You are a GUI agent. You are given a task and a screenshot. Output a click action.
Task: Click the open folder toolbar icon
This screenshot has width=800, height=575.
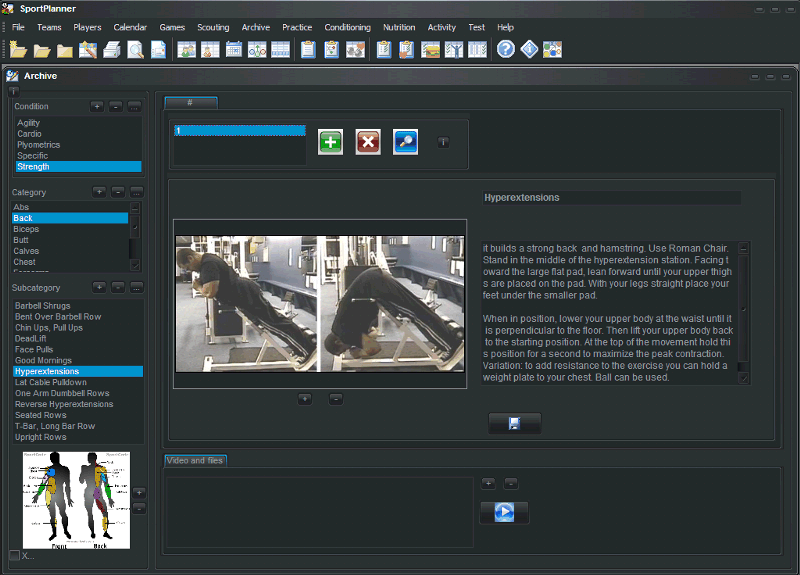(42, 50)
